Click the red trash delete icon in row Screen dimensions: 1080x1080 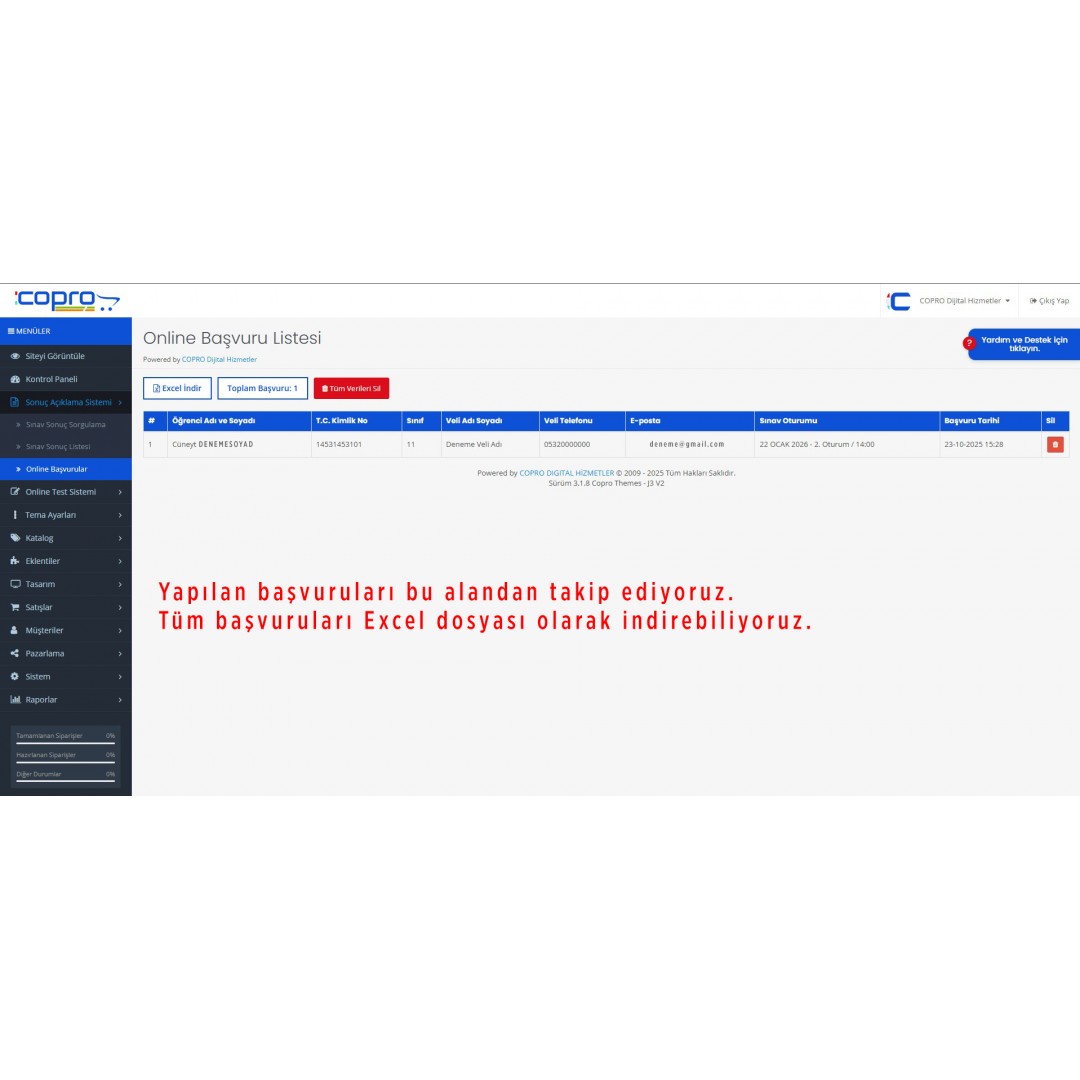coord(1055,444)
